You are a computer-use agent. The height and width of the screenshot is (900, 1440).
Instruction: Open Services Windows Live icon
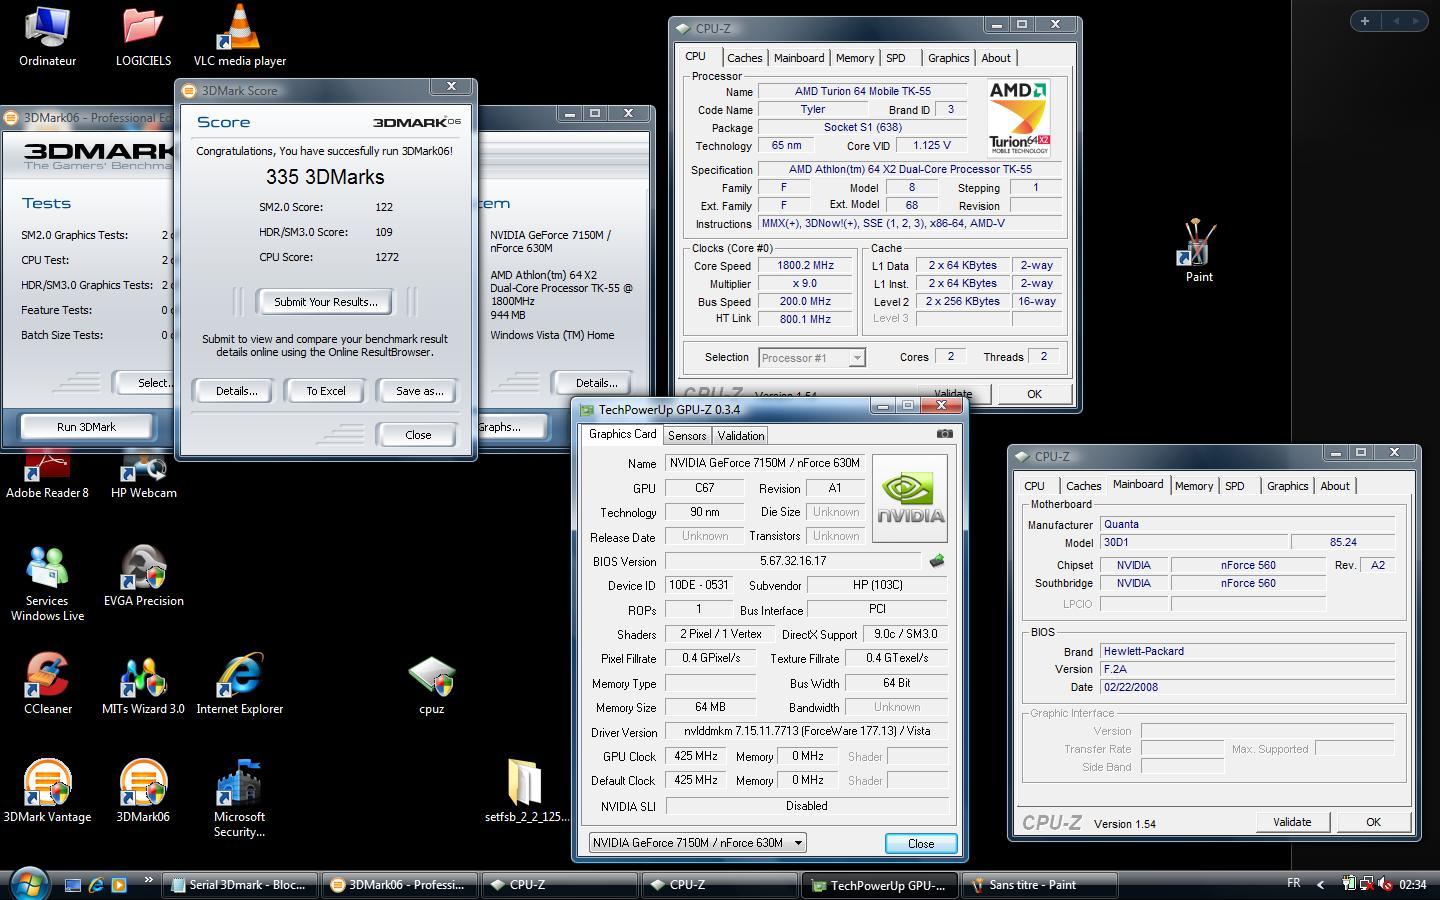pos(47,583)
